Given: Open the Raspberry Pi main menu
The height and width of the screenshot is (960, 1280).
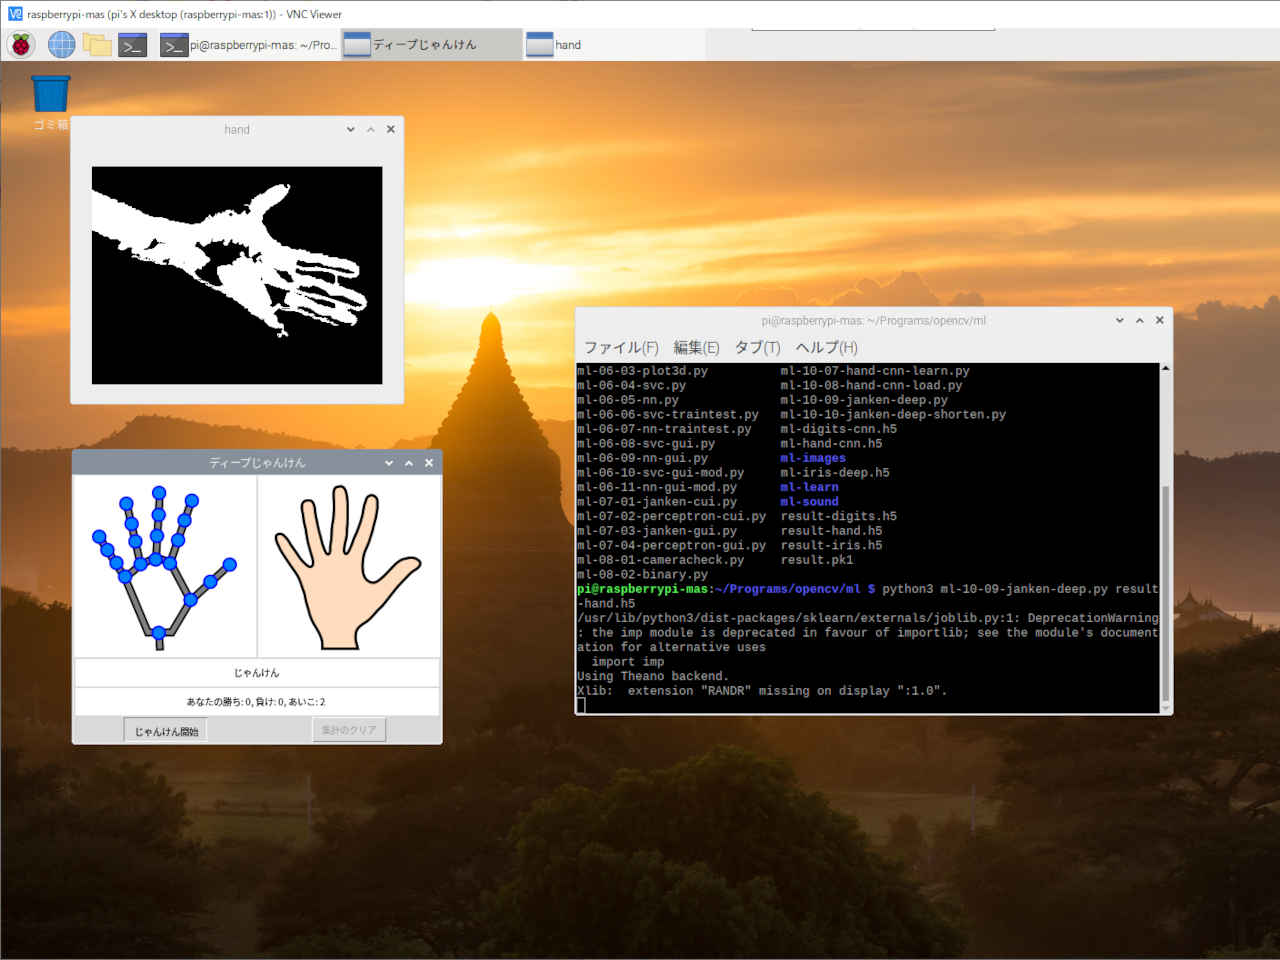Looking at the screenshot, I should tap(21, 44).
